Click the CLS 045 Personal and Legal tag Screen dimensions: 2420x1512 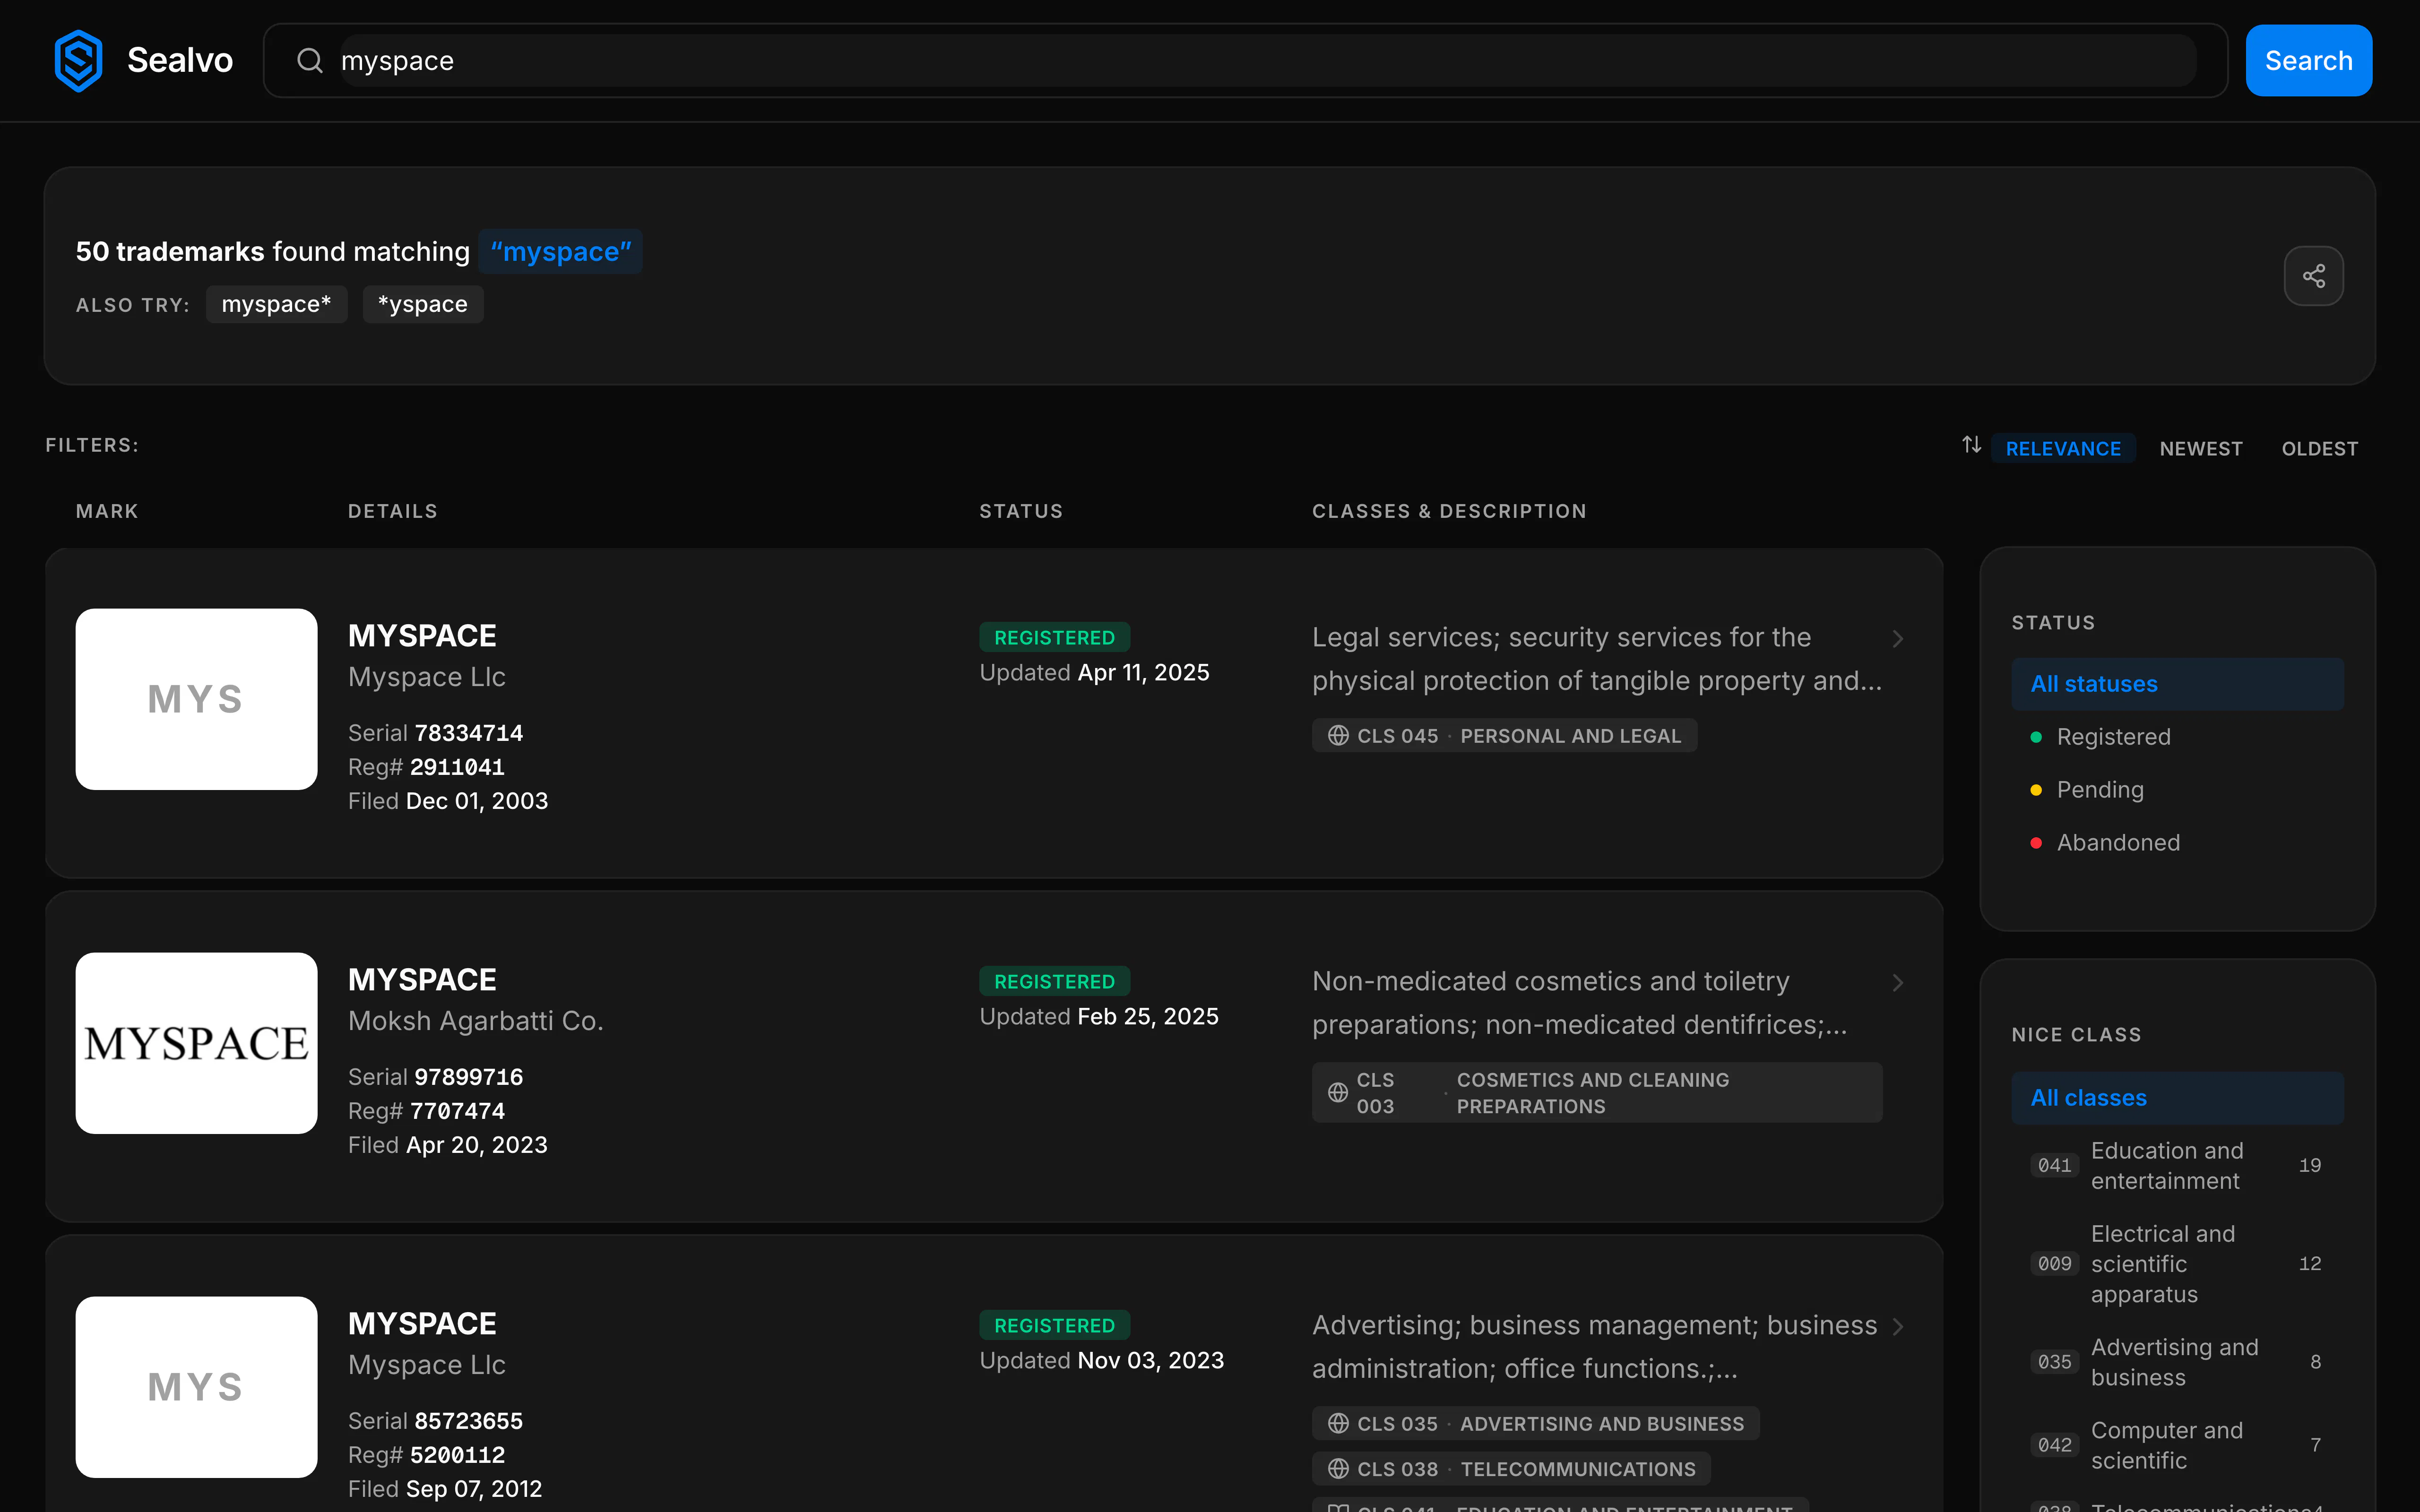click(x=1504, y=736)
